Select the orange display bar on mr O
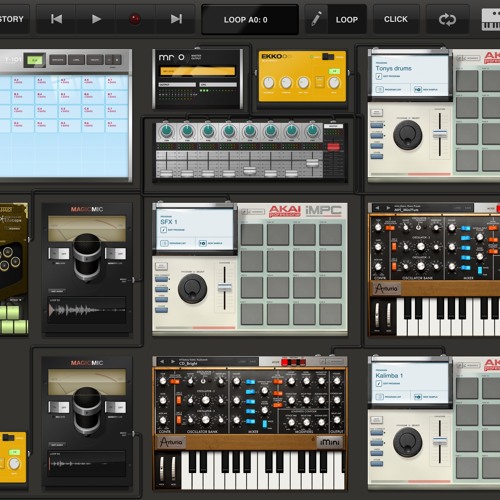The height and width of the screenshot is (500, 500). [x=198, y=71]
